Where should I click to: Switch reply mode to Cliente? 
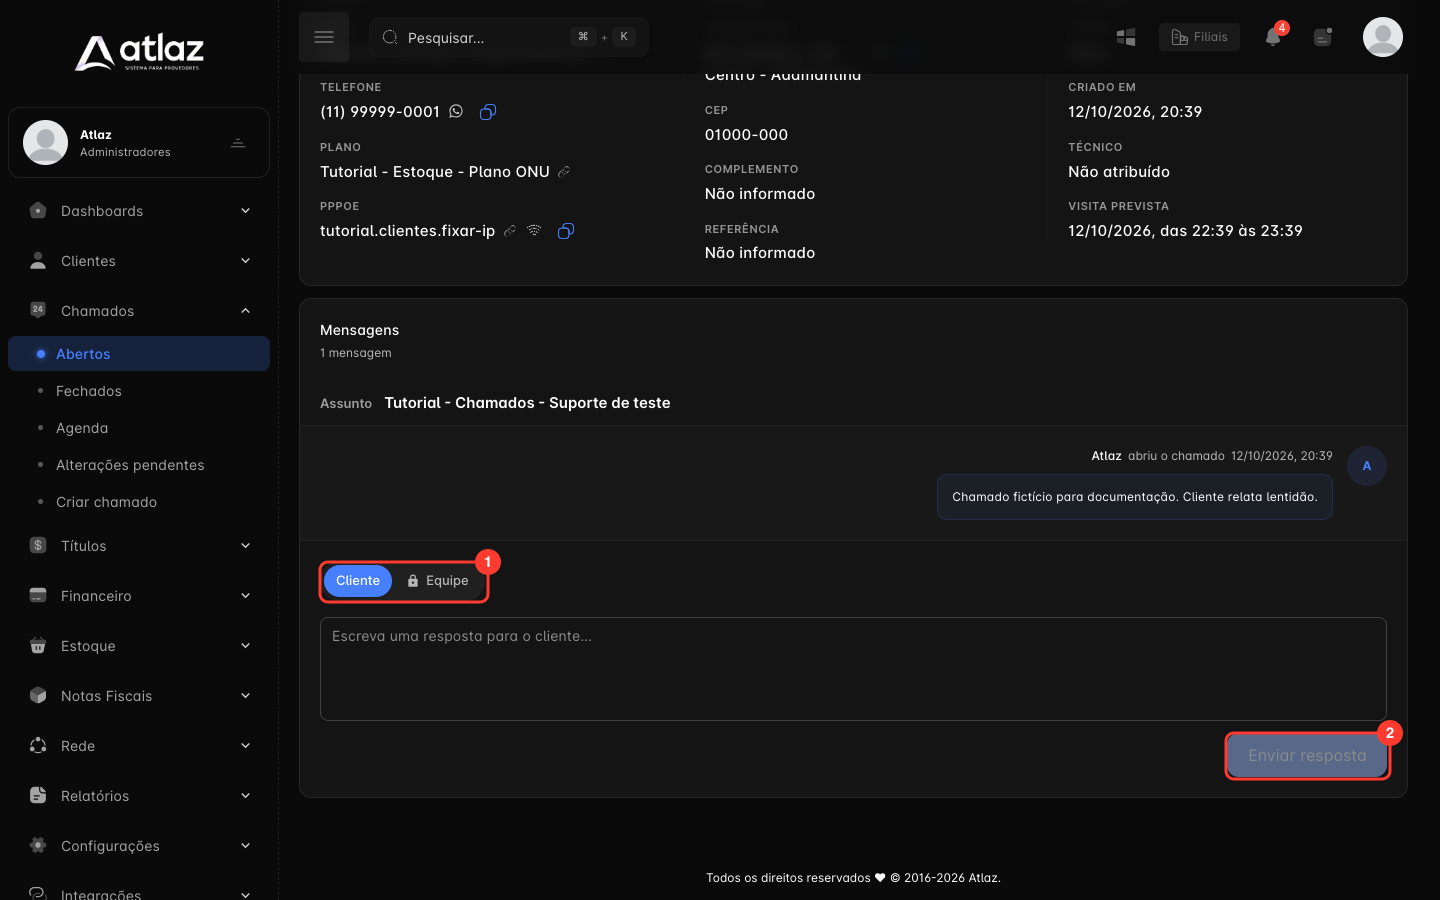click(358, 581)
